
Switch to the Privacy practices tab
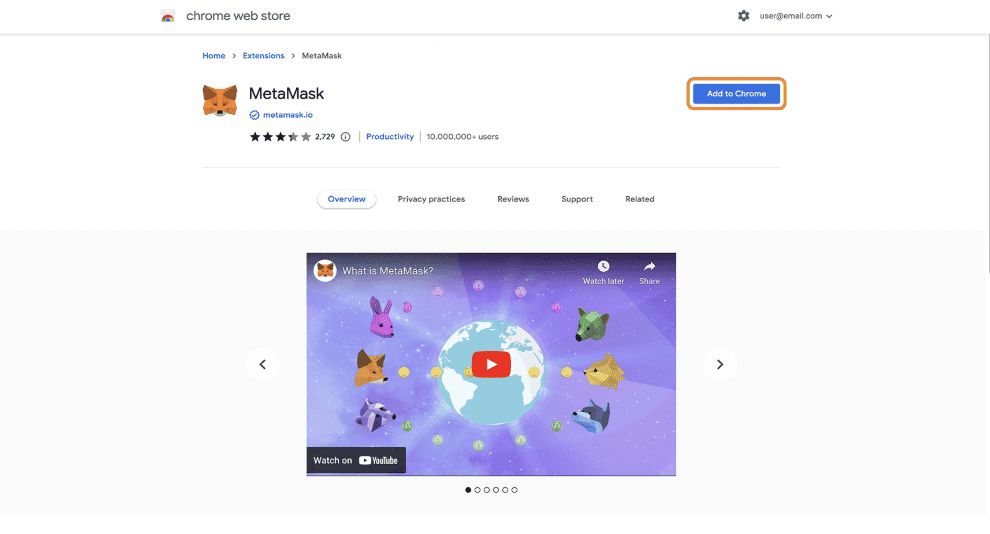pos(431,199)
